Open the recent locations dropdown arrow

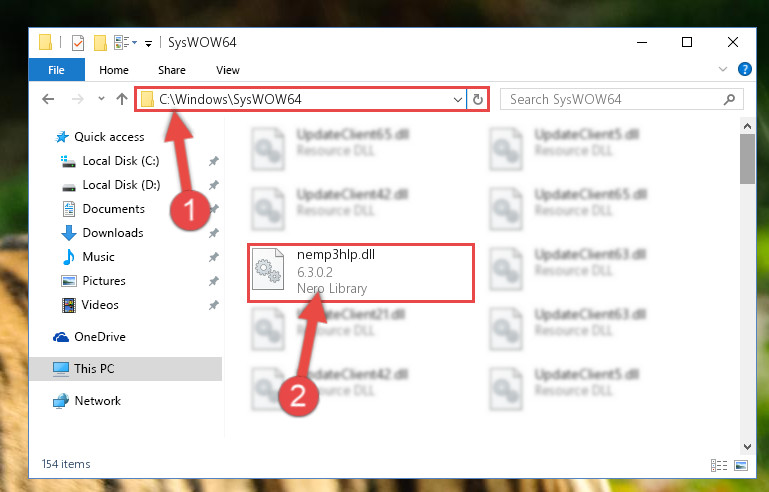pos(101,99)
